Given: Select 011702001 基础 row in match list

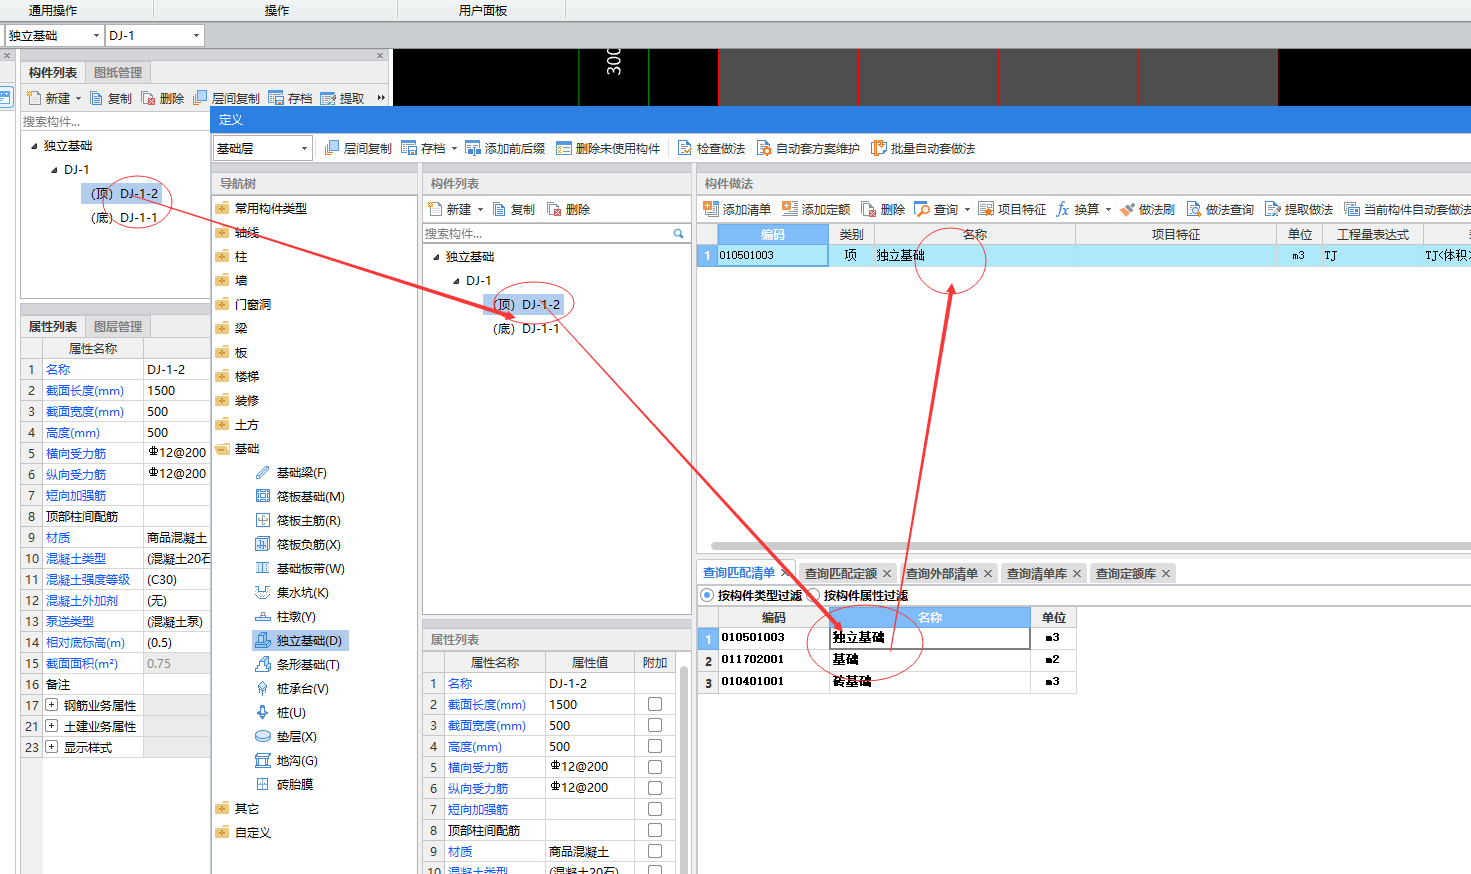Looking at the screenshot, I should (x=886, y=659).
